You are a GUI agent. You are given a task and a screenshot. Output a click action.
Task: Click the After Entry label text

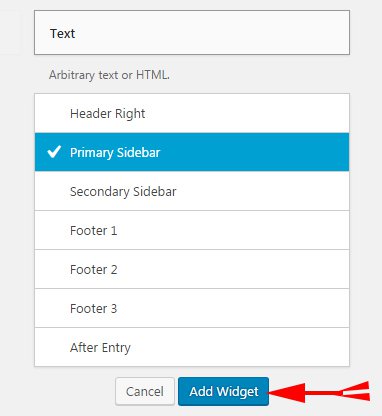click(100, 348)
